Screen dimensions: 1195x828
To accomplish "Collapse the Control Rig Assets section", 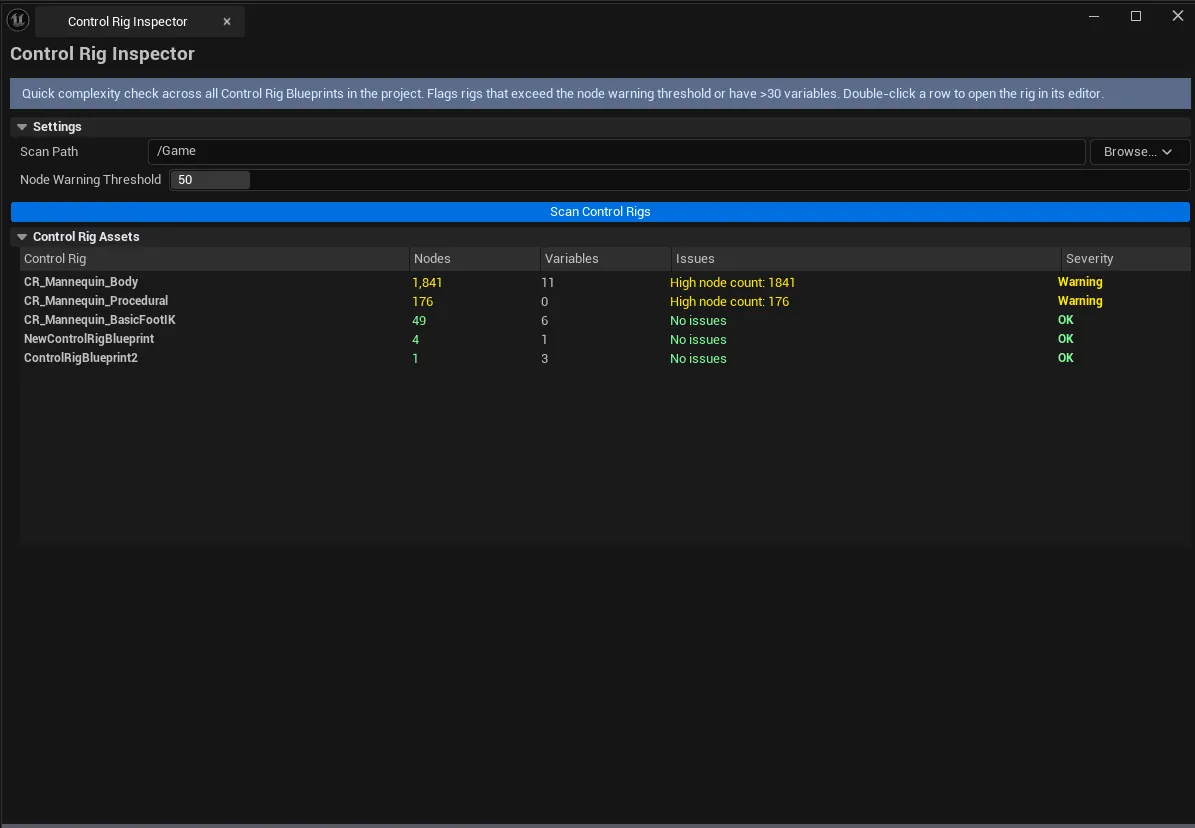I will pyautogui.click(x=22, y=237).
